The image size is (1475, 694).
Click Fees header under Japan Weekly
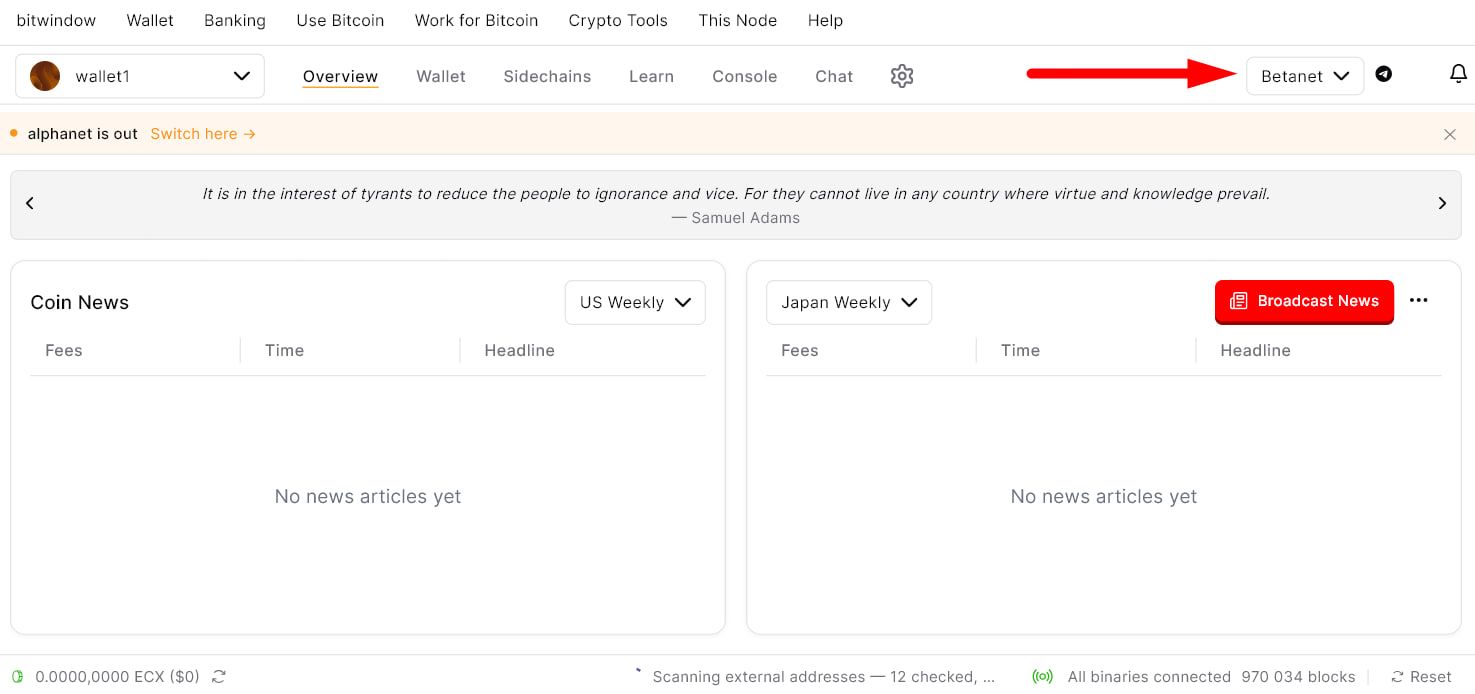click(x=799, y=350)
